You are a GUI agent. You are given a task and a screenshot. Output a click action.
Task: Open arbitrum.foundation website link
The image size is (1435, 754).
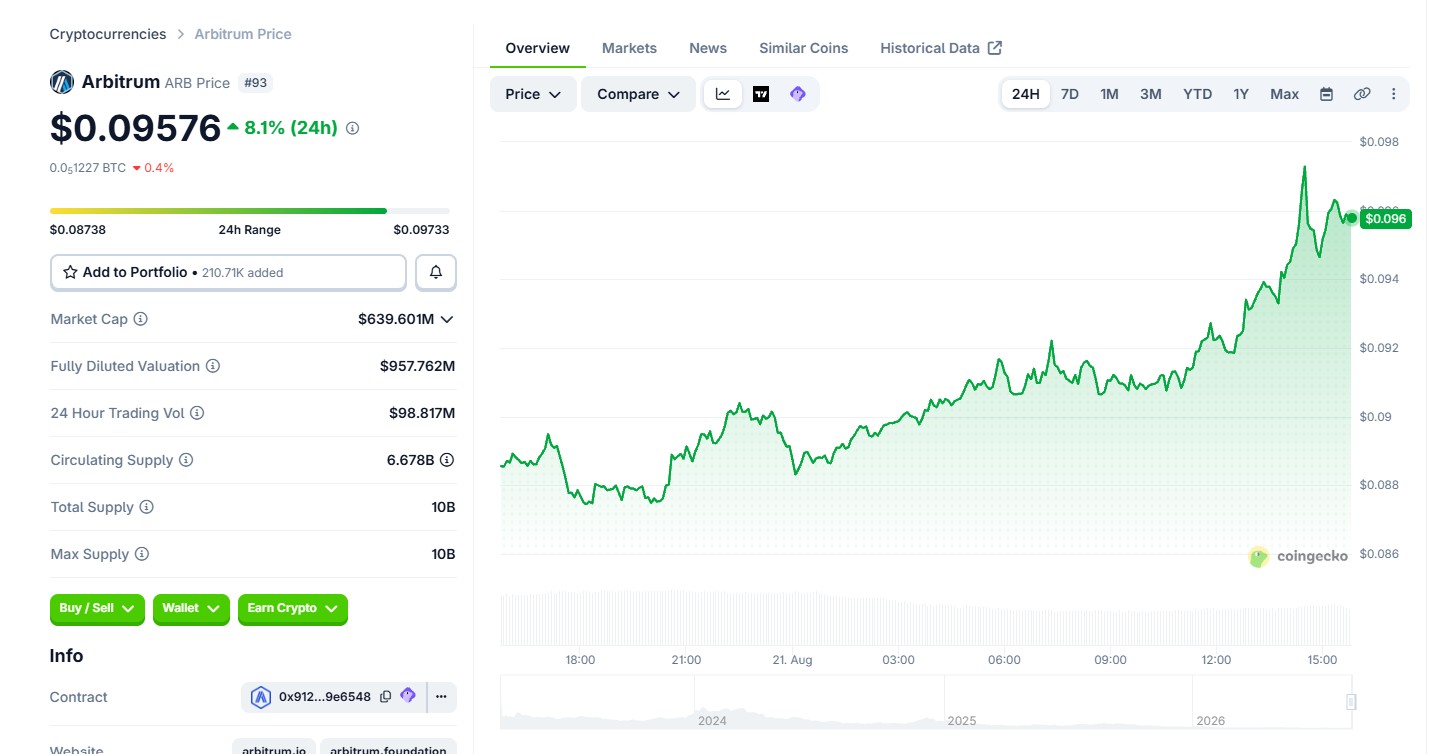coord(389,749)
